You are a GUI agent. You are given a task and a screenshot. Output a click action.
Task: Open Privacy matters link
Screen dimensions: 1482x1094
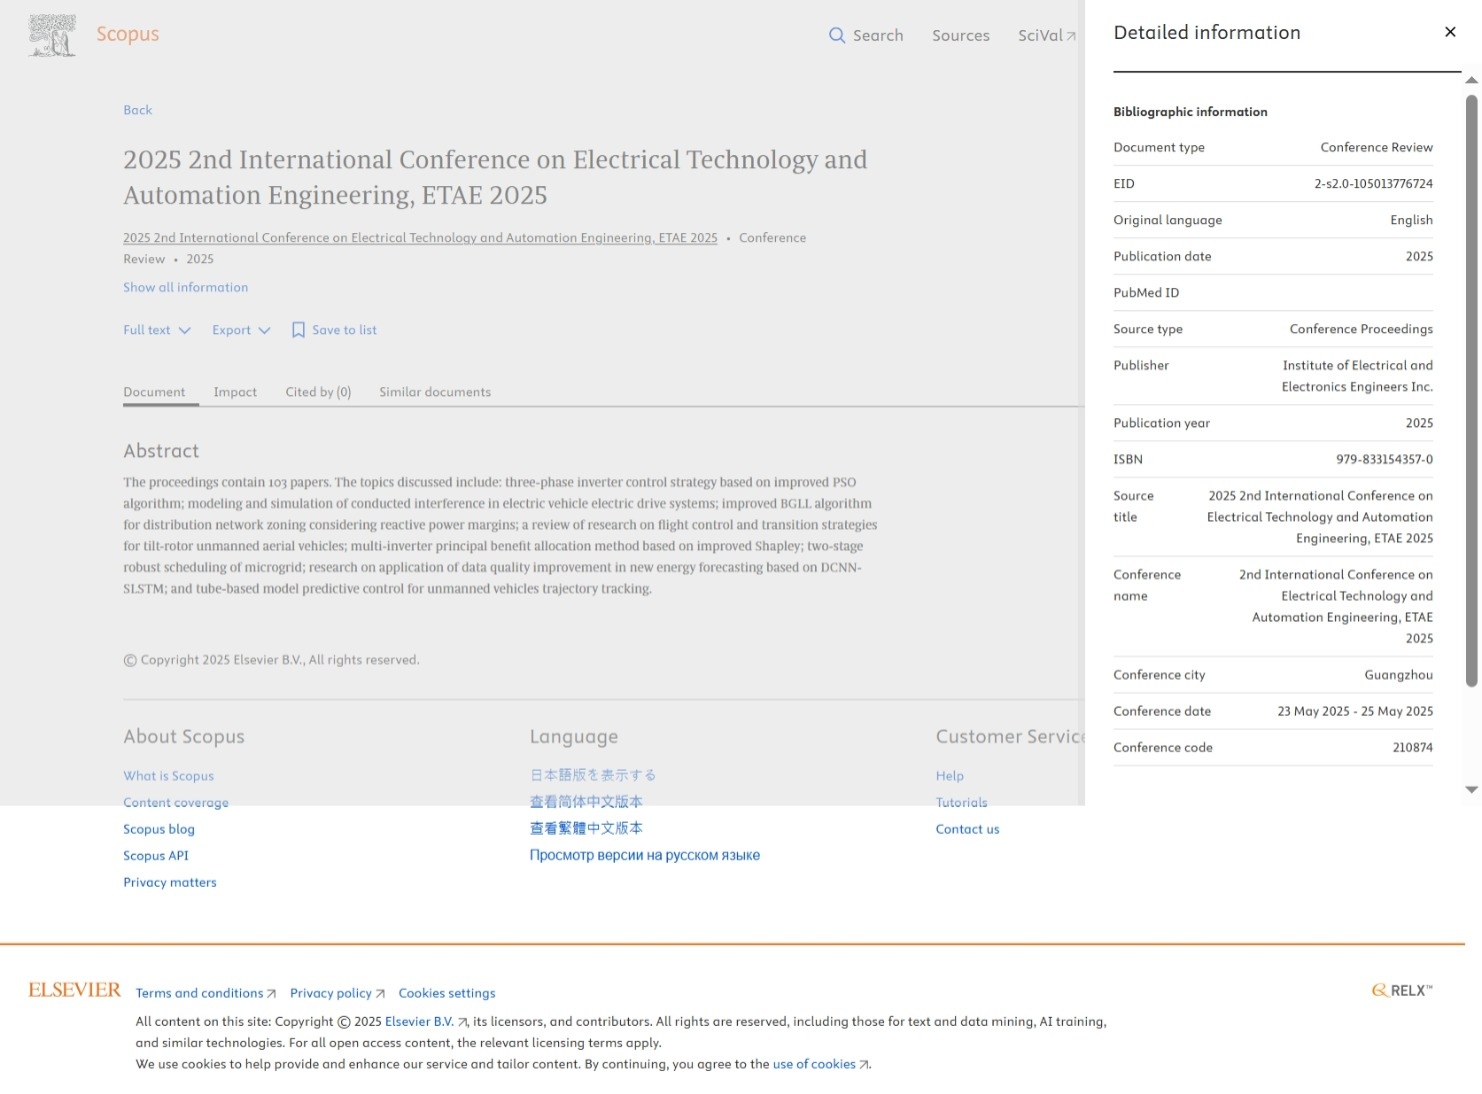tap(170, 882)
